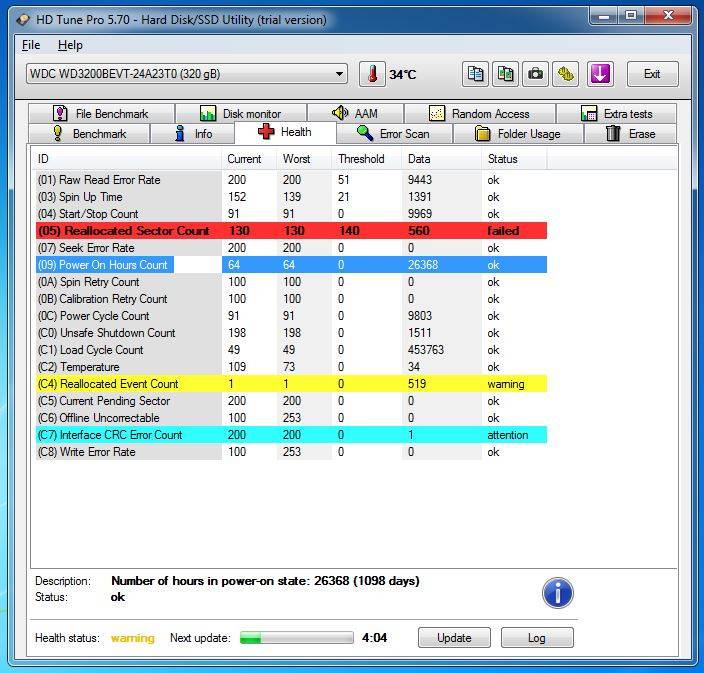Select the Calibration Retry Count row
This screenshot has width=704, height=673.
point(291,299)
